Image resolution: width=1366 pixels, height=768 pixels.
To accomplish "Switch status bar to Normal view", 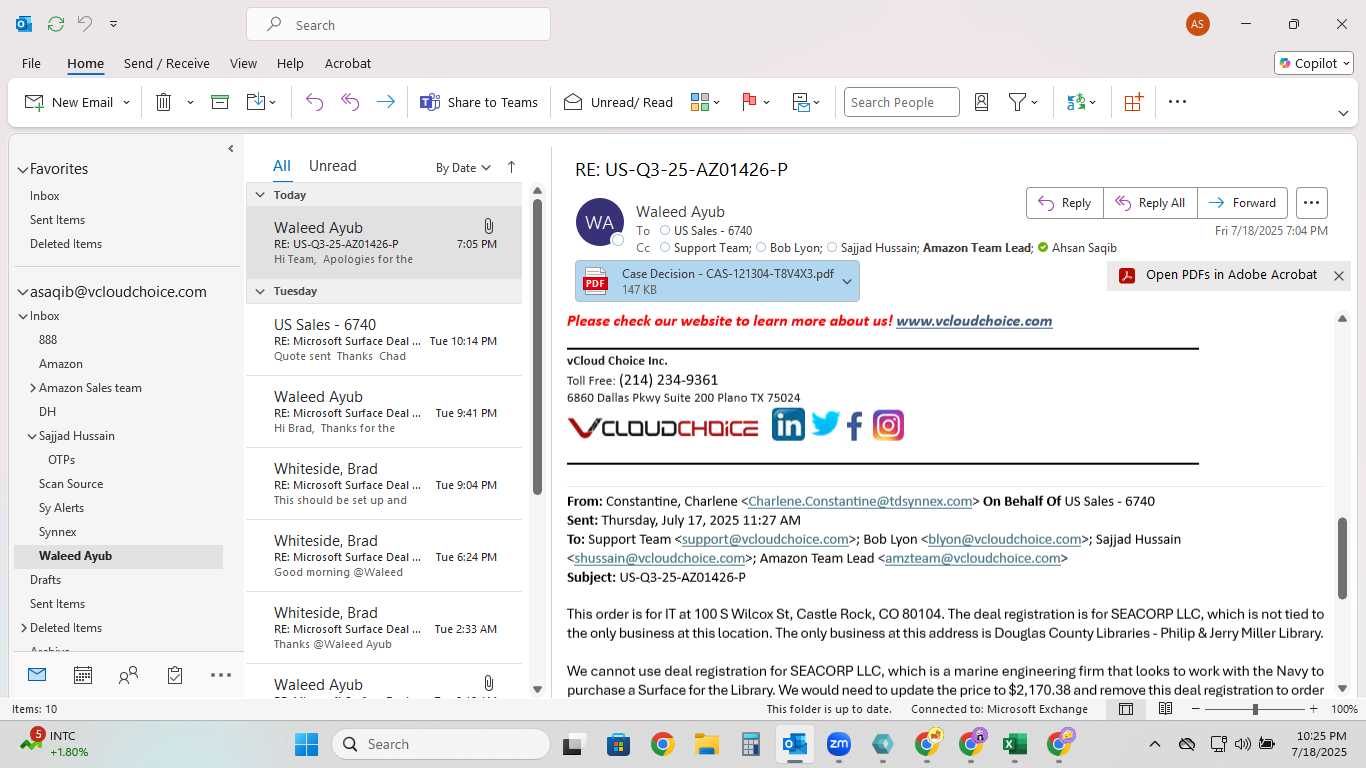I will 1126,709.
